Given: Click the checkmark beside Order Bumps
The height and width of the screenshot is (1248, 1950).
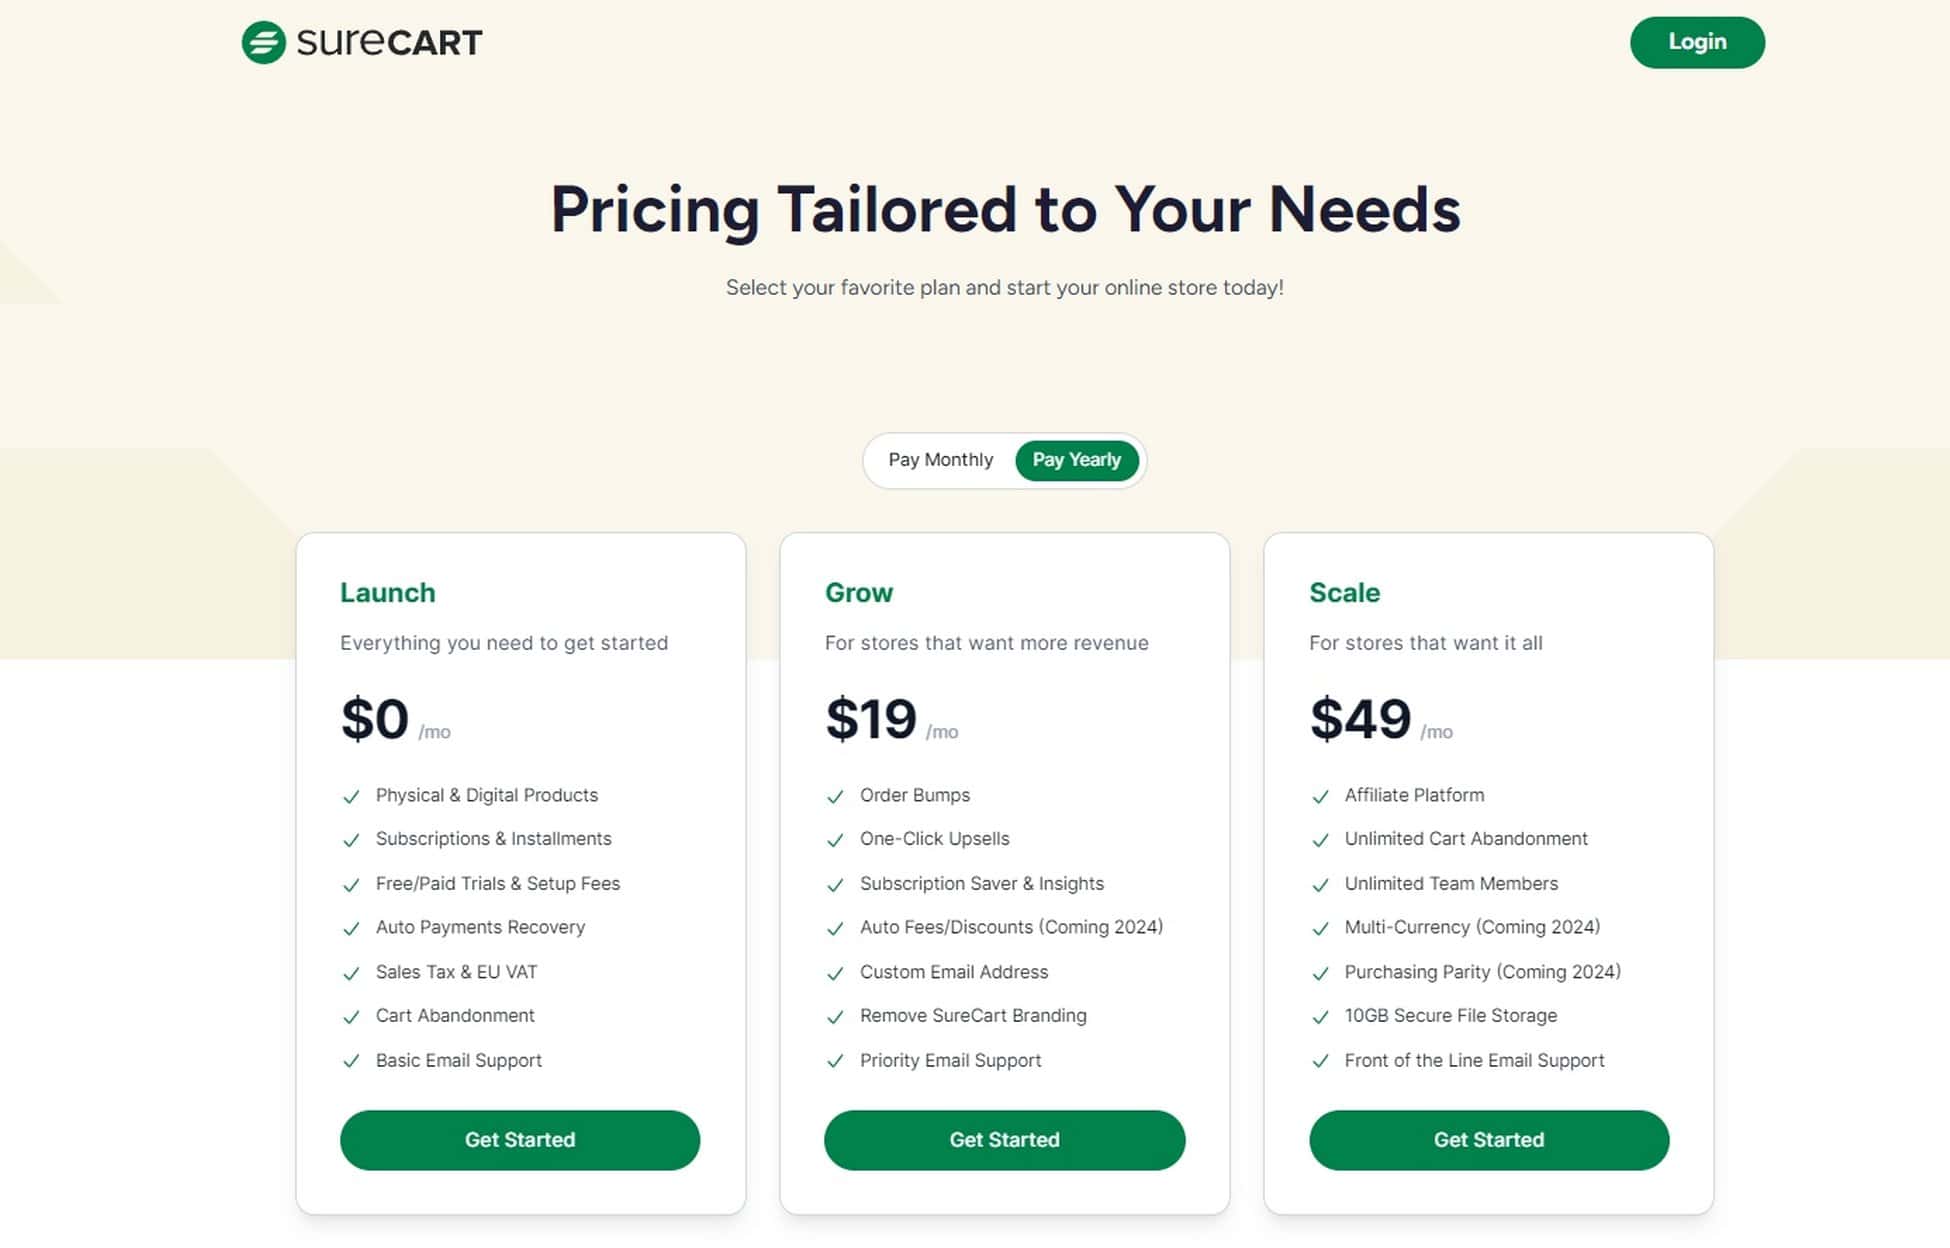Looking at the screenshot, I should coord(835,795).
